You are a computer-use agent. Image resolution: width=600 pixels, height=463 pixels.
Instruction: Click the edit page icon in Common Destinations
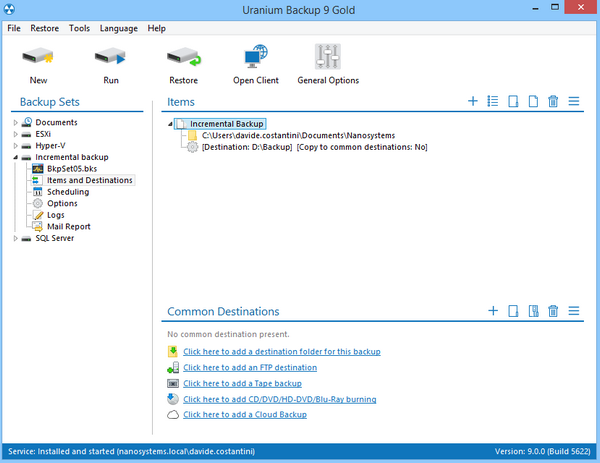pyautogui.click(x=513, y=311)
